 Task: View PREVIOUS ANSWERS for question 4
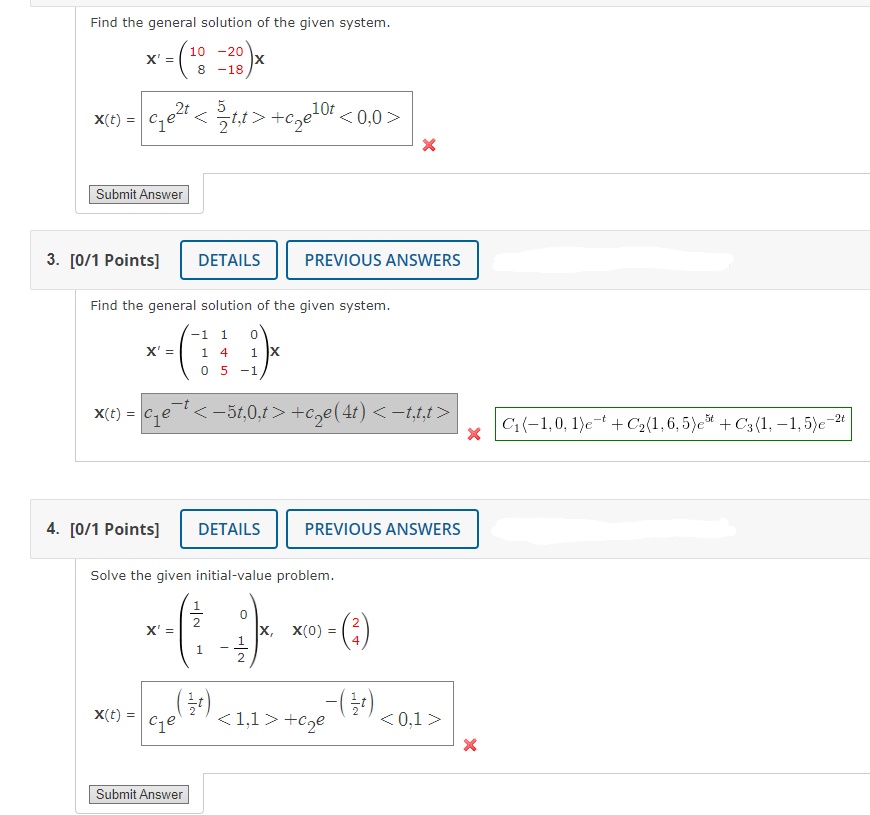pyautogui.click(x=382, y=529)
